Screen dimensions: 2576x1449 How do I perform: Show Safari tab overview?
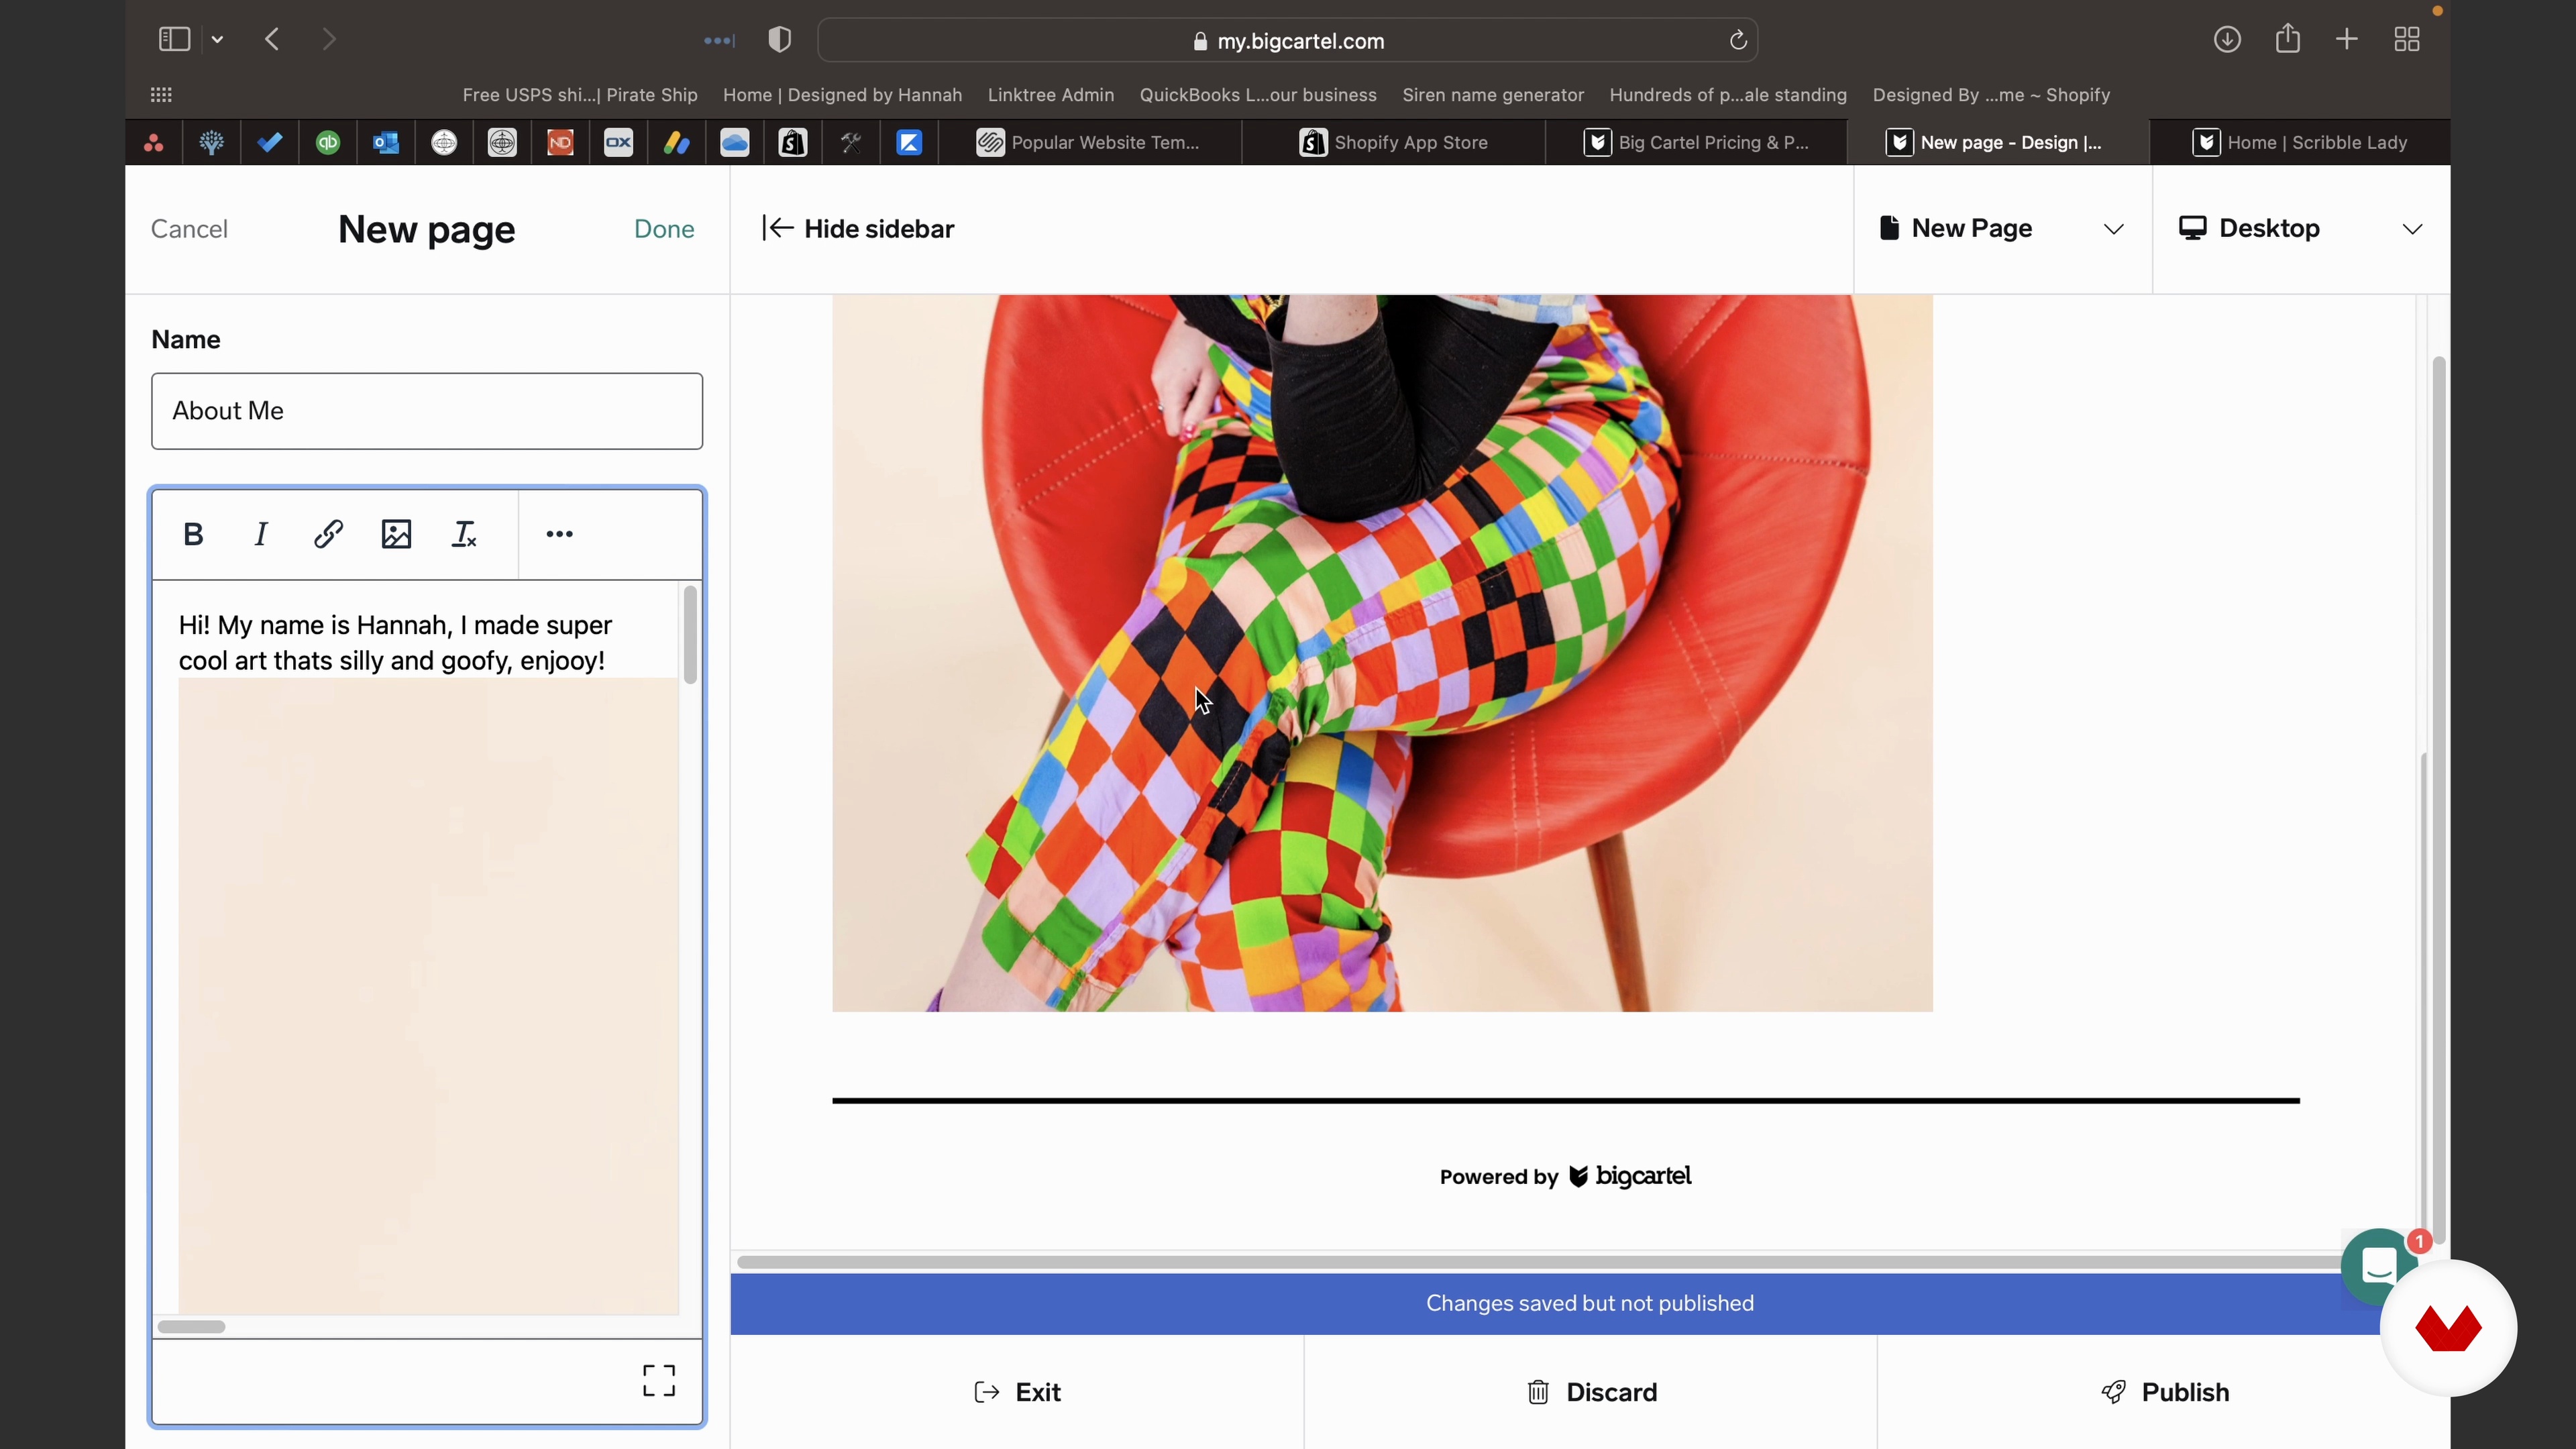[x=2407, y=40]
